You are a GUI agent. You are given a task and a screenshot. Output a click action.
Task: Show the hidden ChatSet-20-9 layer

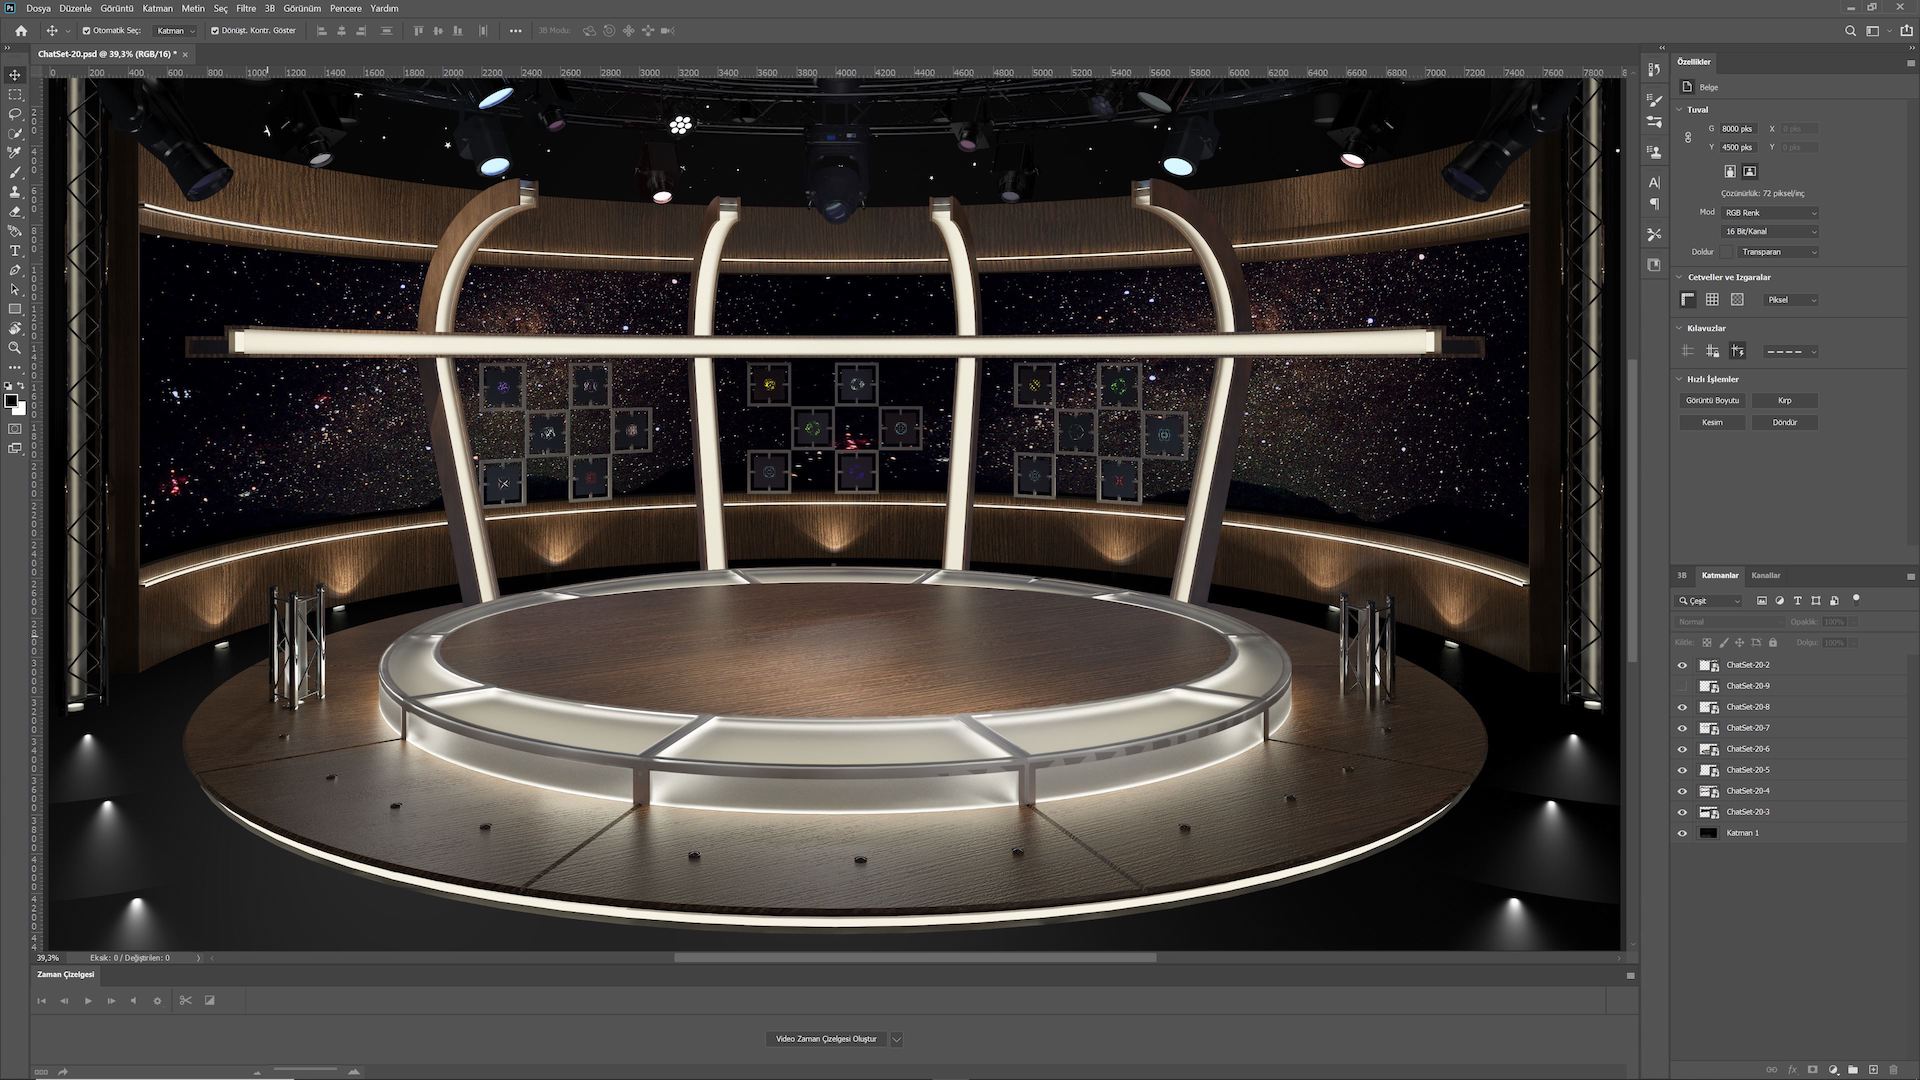coord(1682,686)
